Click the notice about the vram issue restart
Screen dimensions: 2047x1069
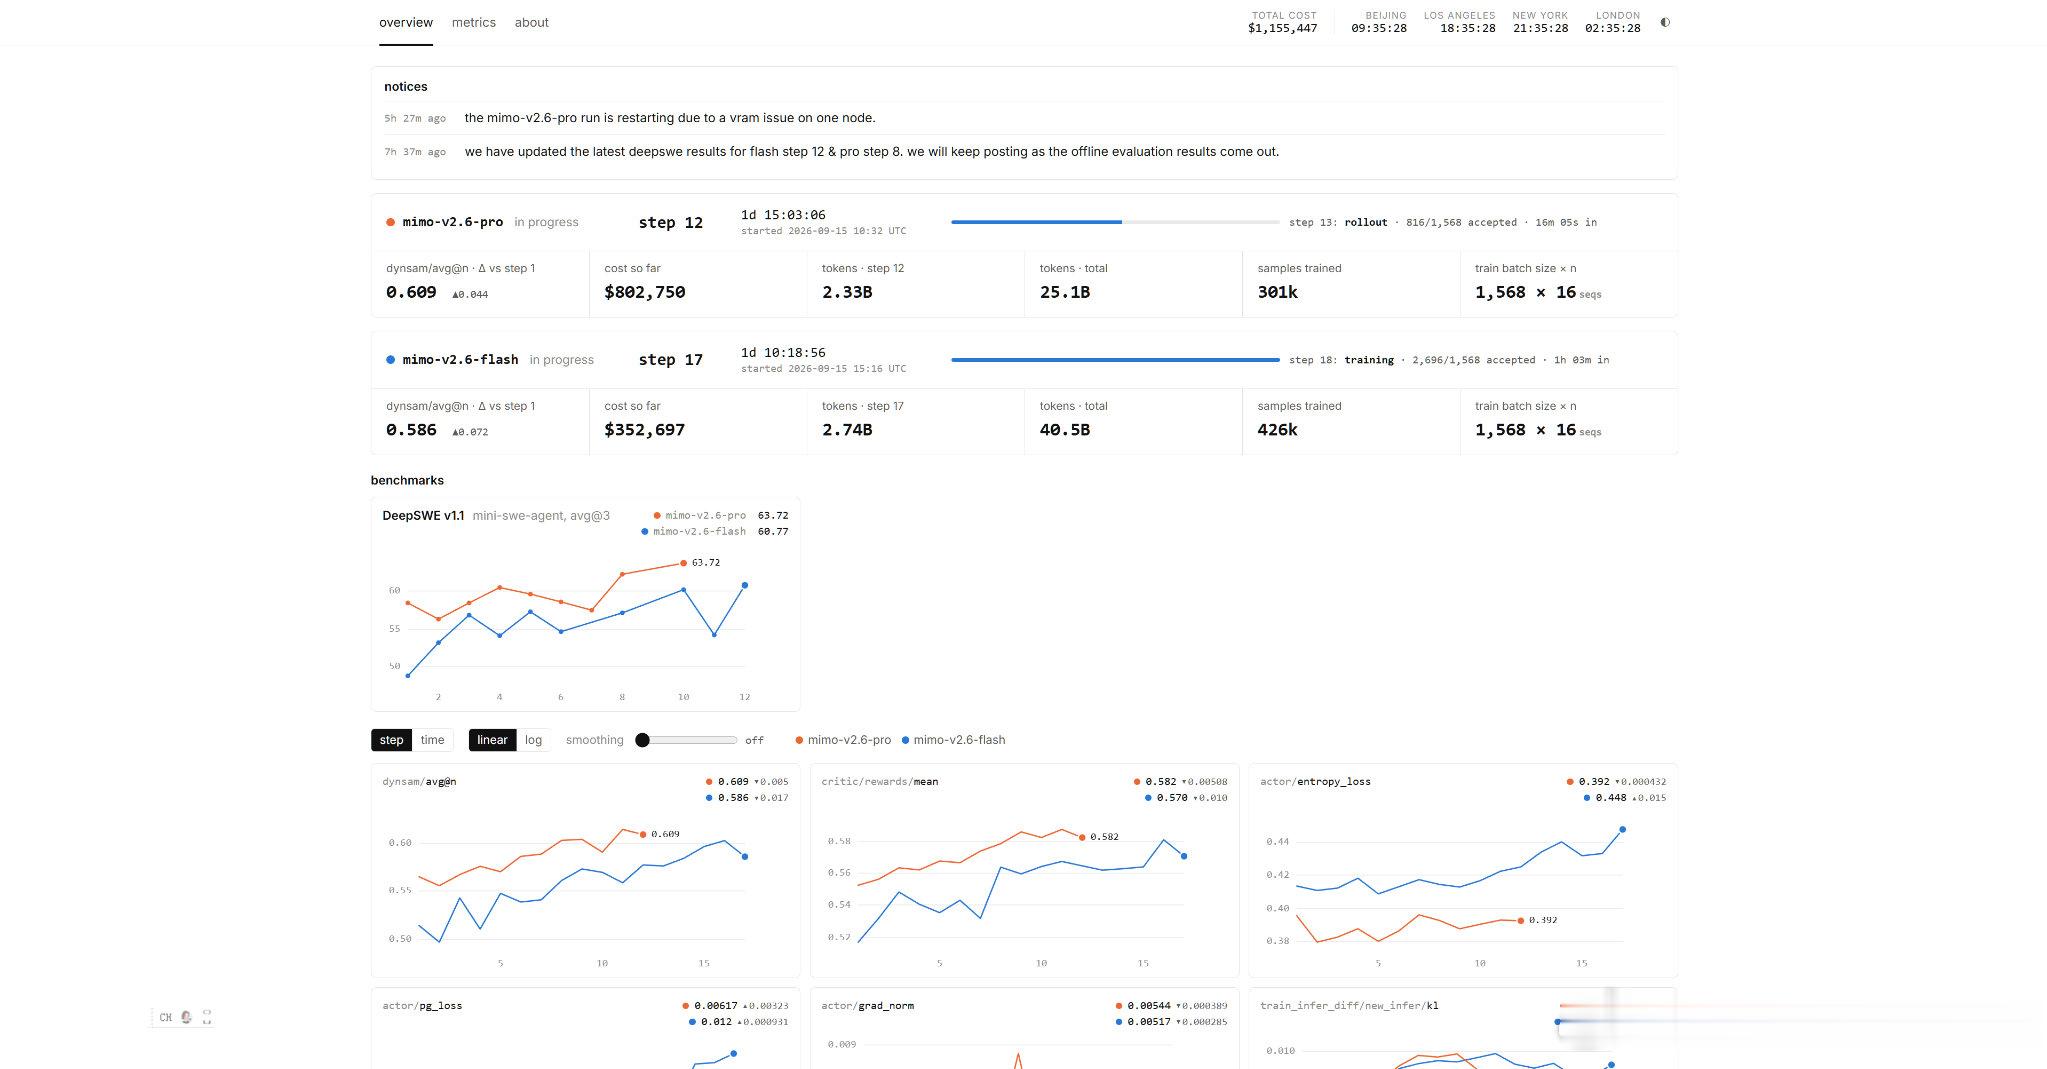(670, 118)
